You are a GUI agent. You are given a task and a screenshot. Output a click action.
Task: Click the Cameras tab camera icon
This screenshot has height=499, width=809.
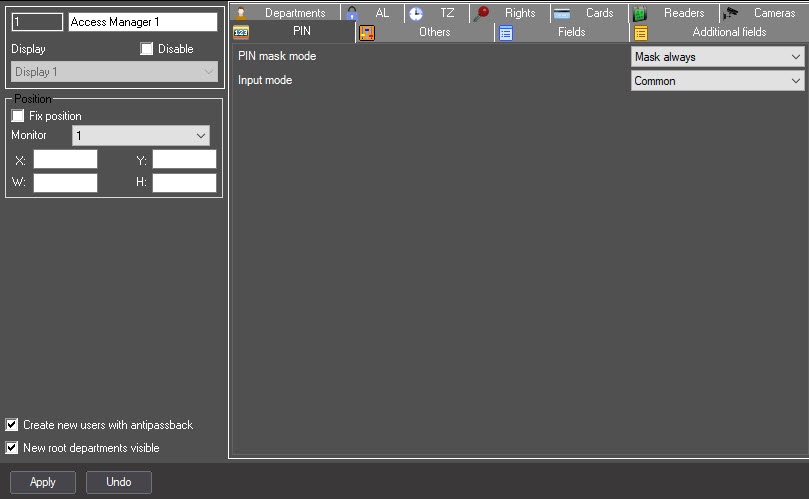click(x=730, y=13)
